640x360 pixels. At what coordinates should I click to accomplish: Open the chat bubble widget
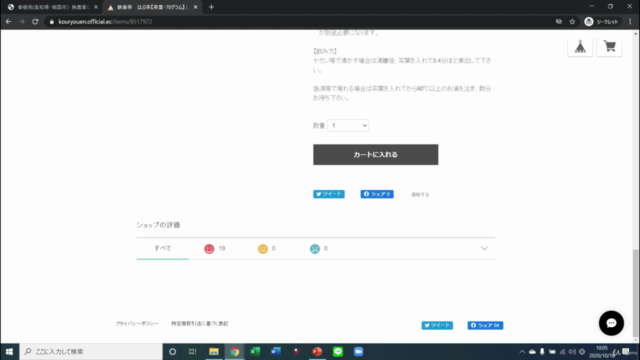coord(611,323)
